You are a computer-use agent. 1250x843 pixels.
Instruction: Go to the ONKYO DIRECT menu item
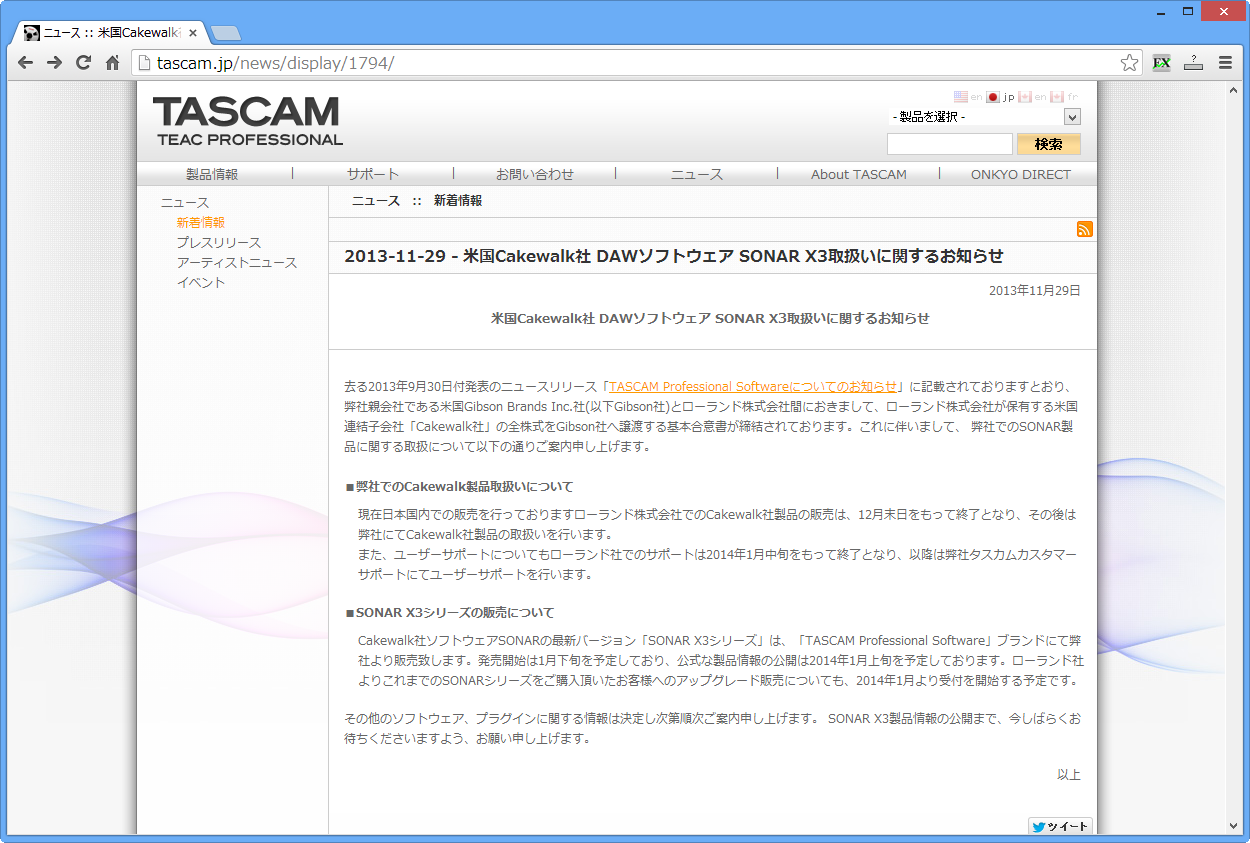point(1020,174)
